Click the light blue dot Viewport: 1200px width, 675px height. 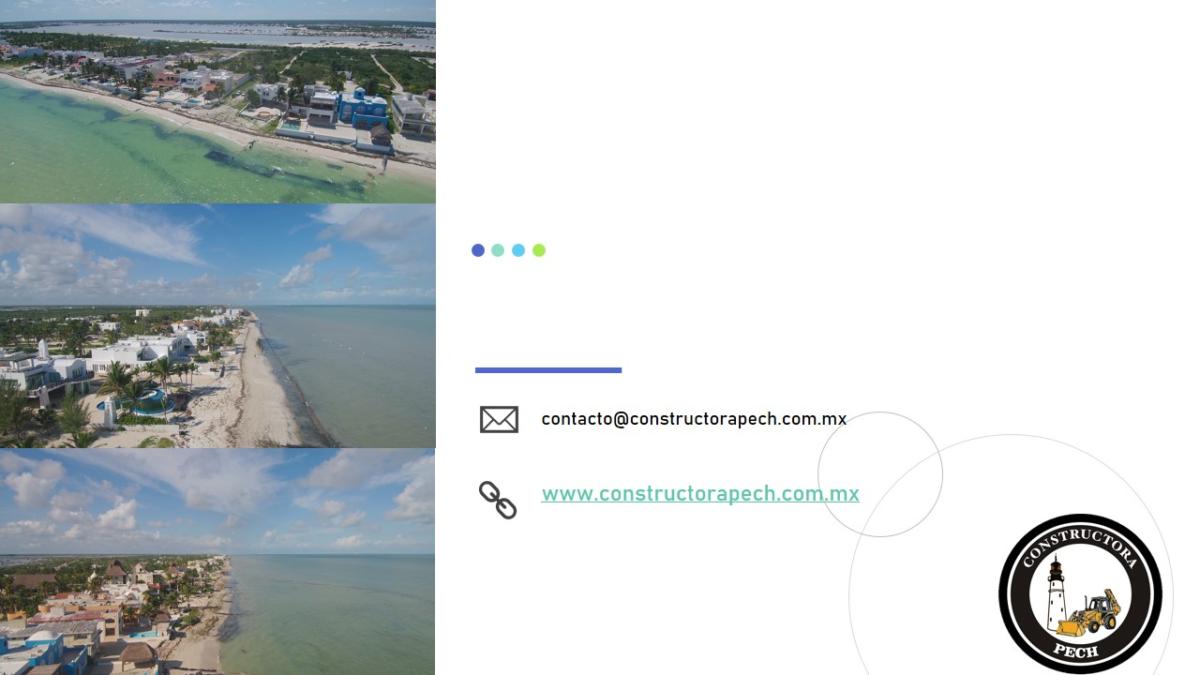click(x=518, y=250)
